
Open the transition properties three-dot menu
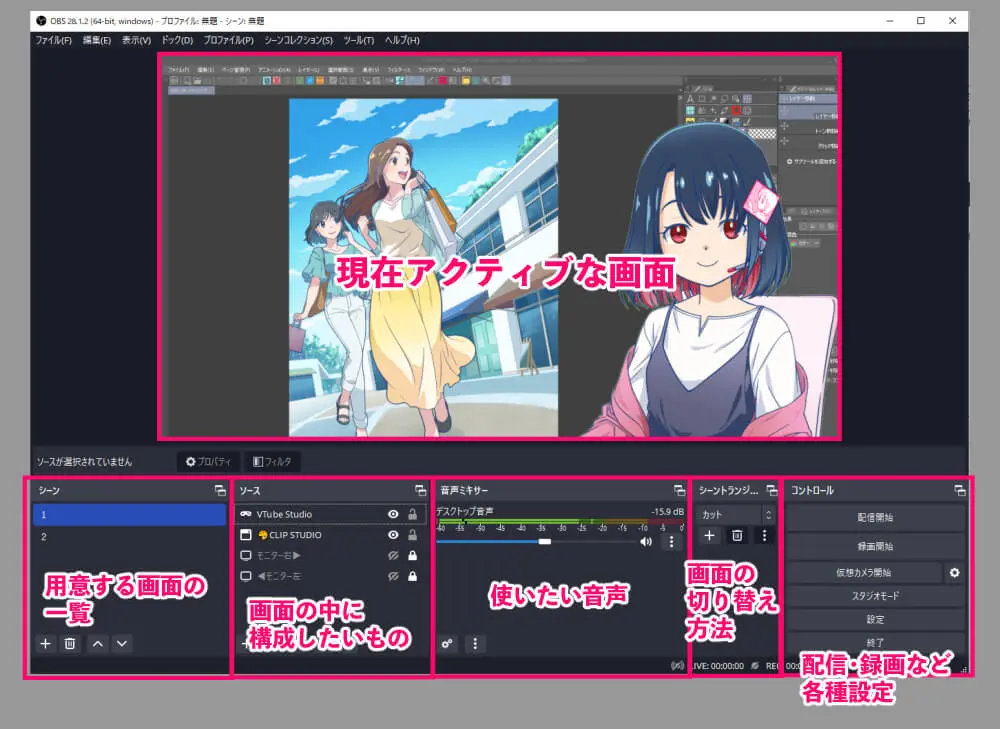pyautogui.click(x=764, y=535)
